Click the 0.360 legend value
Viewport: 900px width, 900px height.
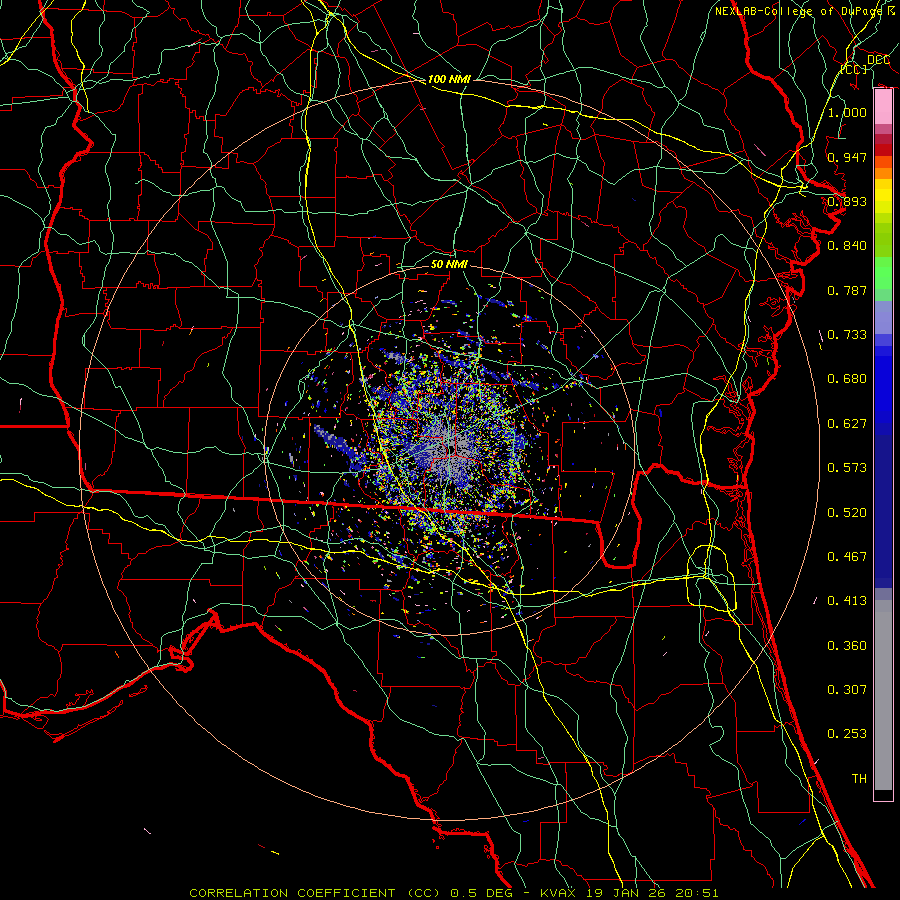(847, 646)
